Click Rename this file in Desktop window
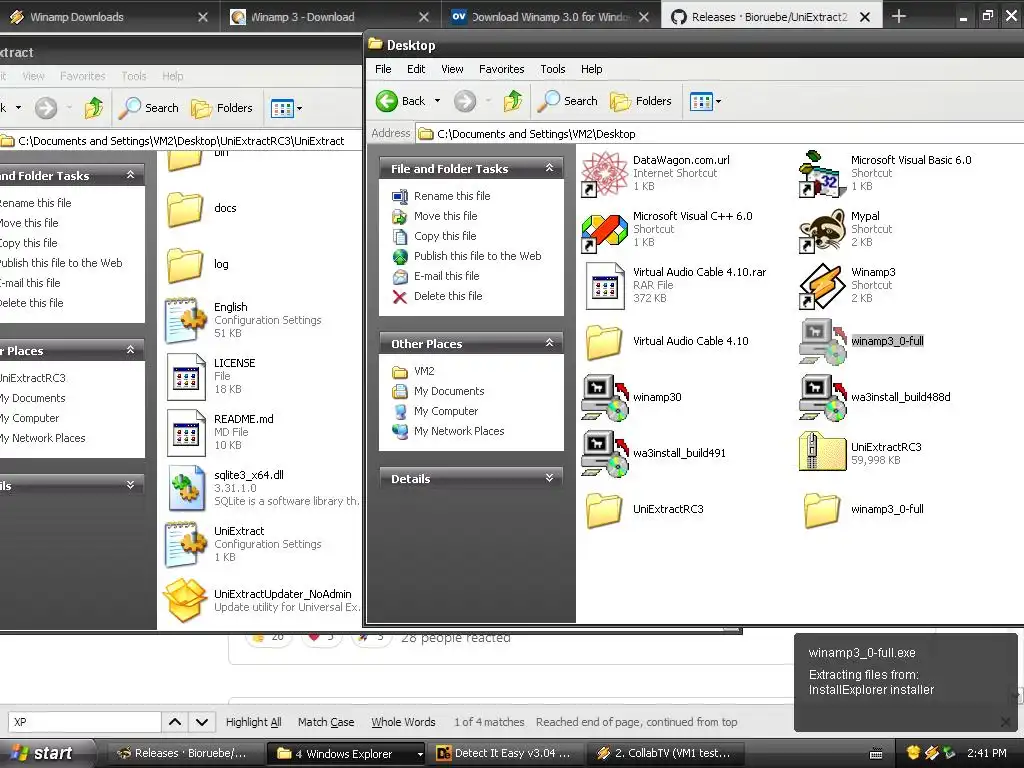Image resolution: width=1024 pixels, height=768 pixels. tap(452, 196)
